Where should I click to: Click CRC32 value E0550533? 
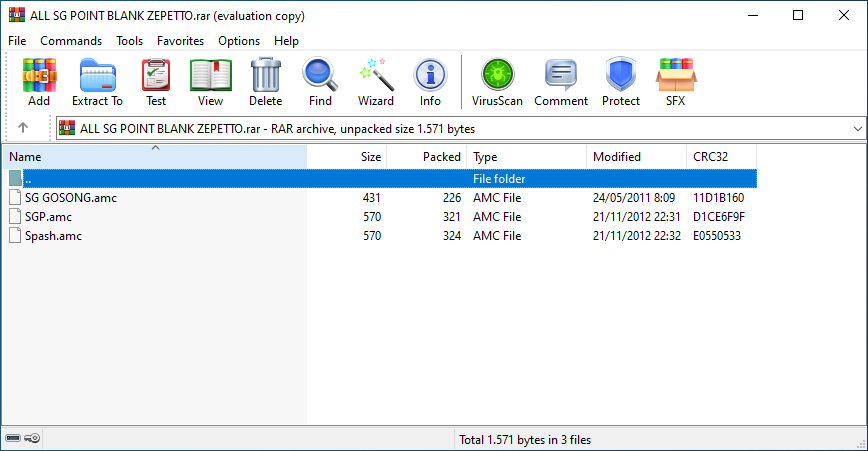coord(717,236)
